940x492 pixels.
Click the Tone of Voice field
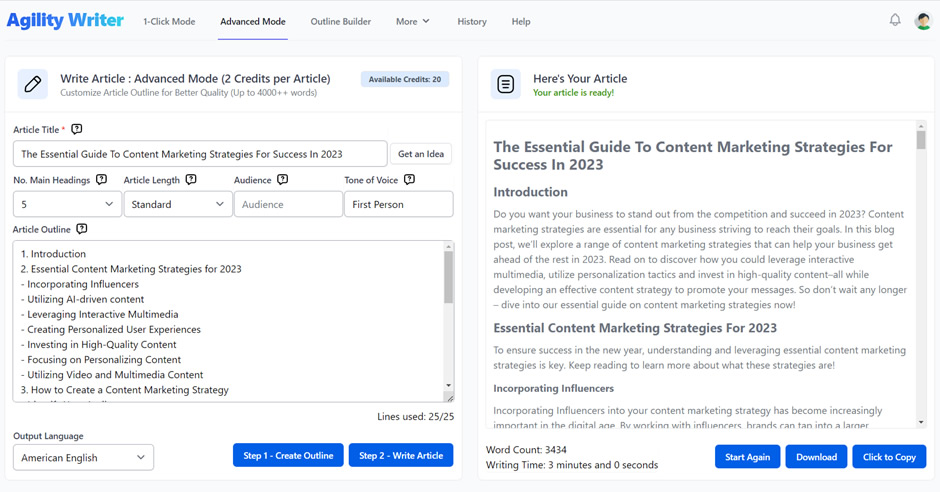pos(399,204)
